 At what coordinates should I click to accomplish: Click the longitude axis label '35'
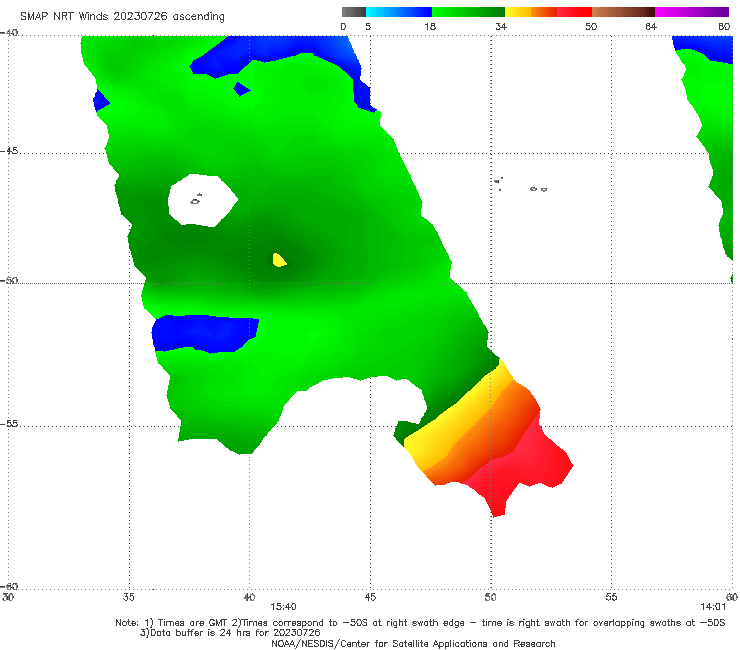click(129, 597)
